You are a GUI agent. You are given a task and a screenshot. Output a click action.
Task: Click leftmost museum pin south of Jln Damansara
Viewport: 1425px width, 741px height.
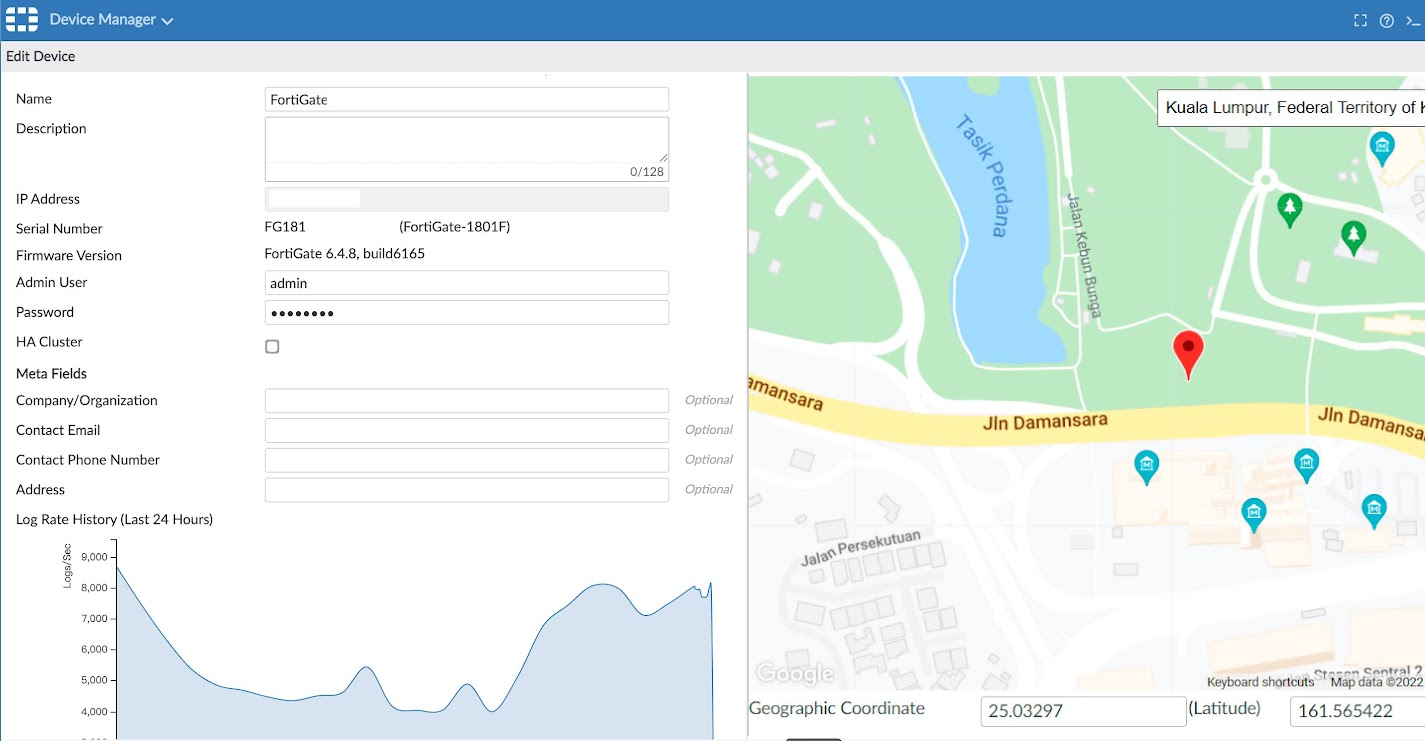tap(1146, 467)
